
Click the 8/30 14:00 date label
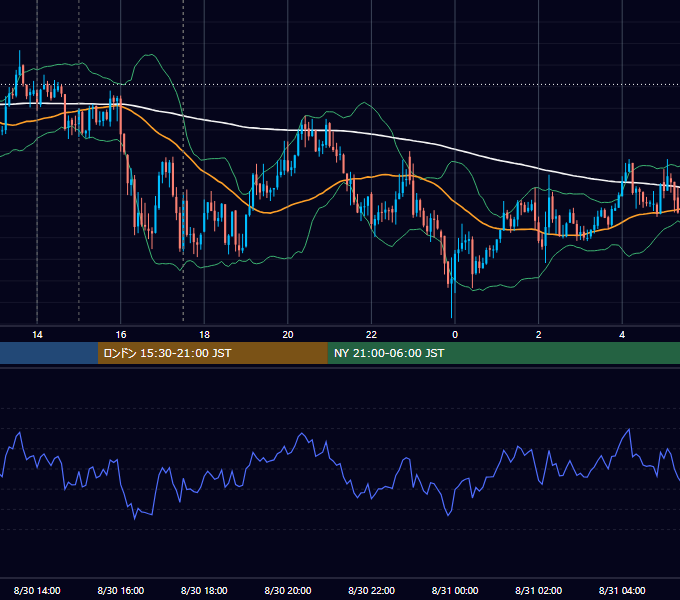pos(37,590)
